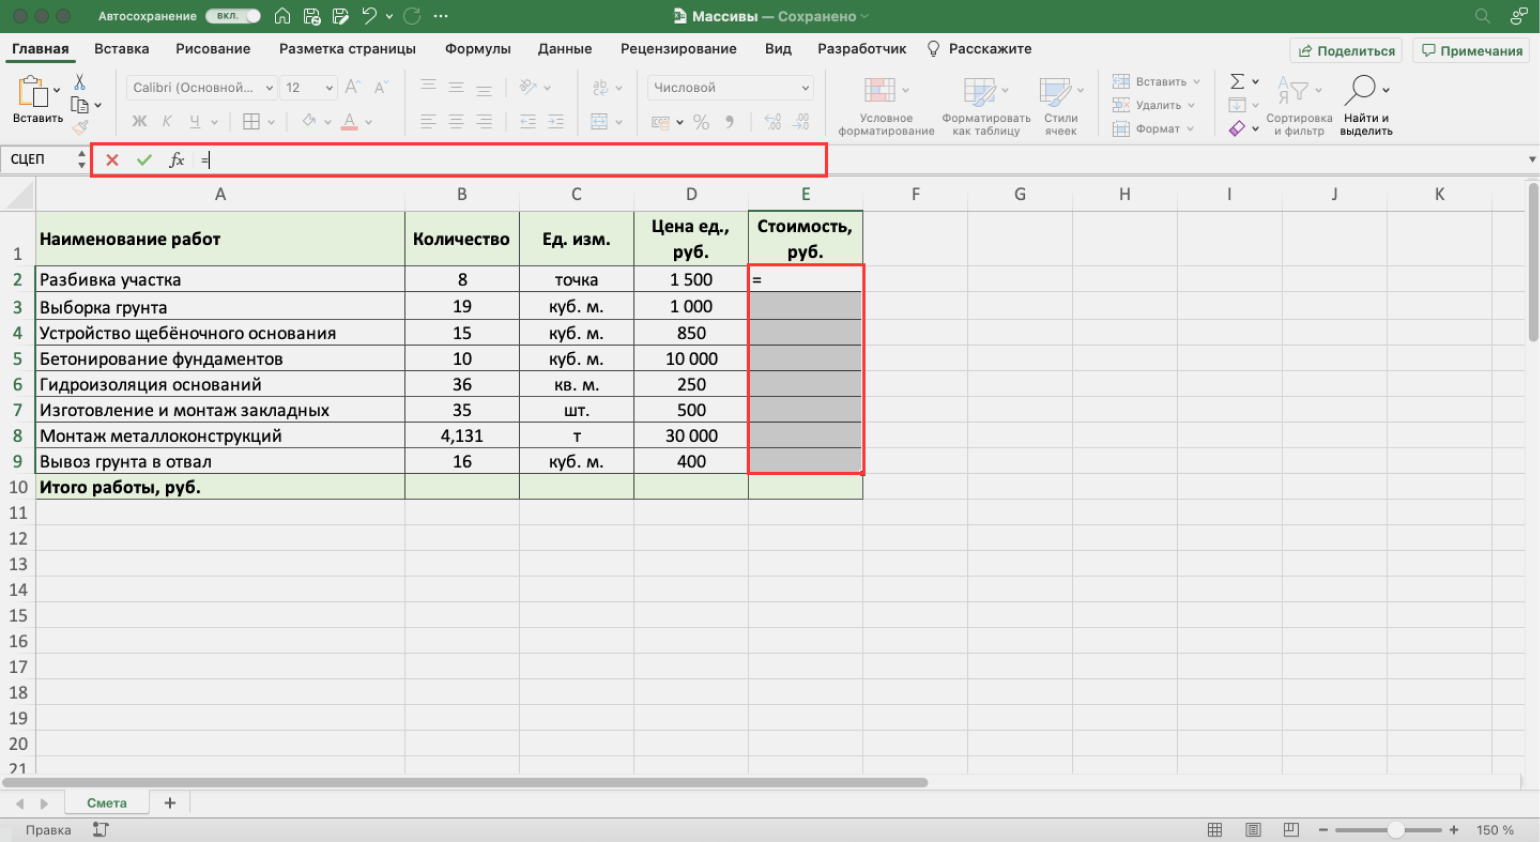Toggle the Автосохранение switch
The width and height of the screenshot is (1540, 842).
[232, 16]
